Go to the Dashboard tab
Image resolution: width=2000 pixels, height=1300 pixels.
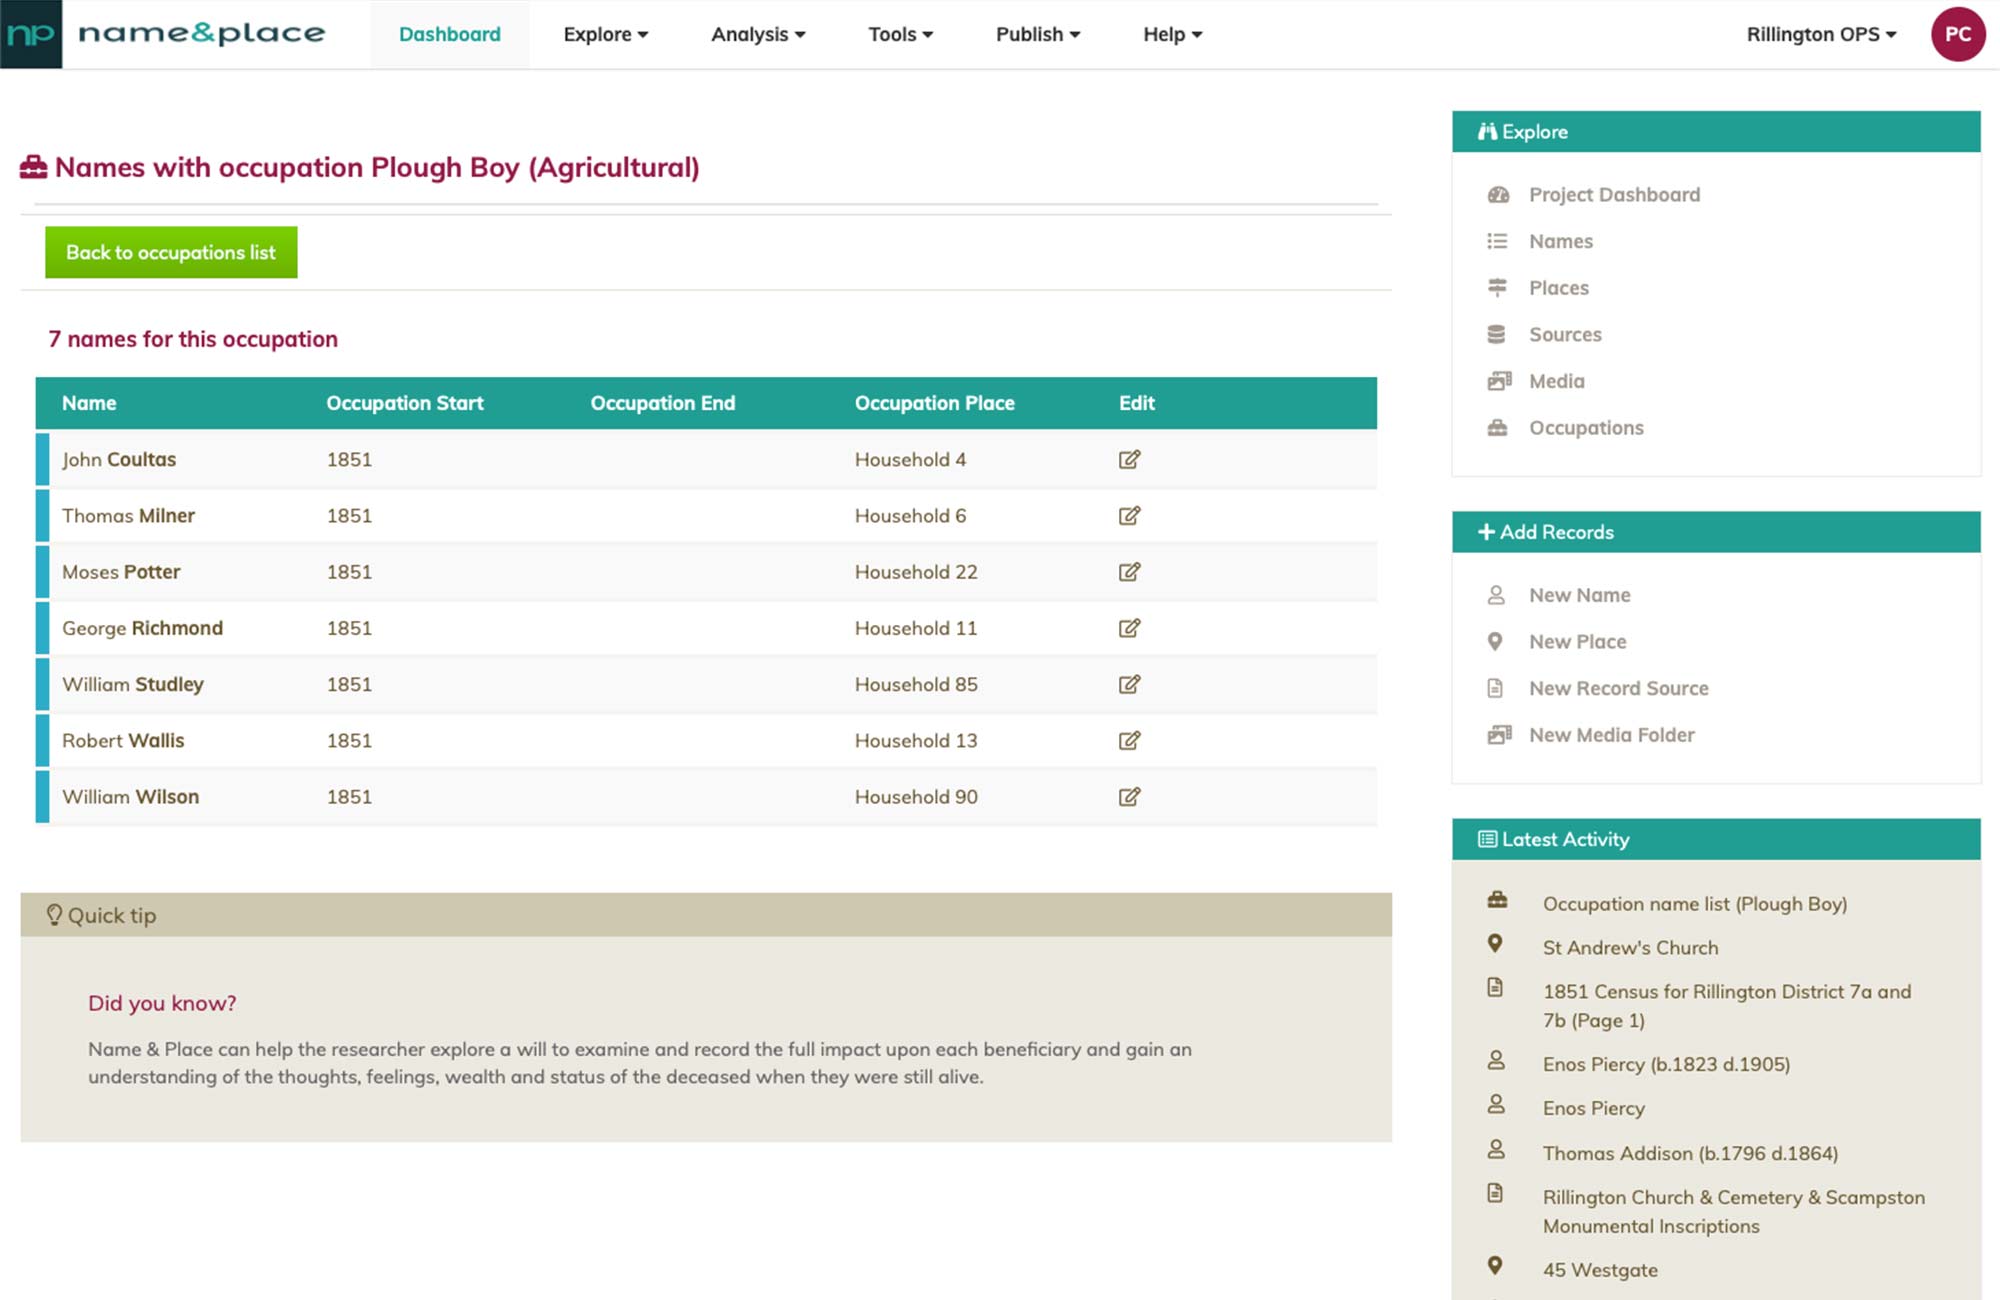coord(450,34)
